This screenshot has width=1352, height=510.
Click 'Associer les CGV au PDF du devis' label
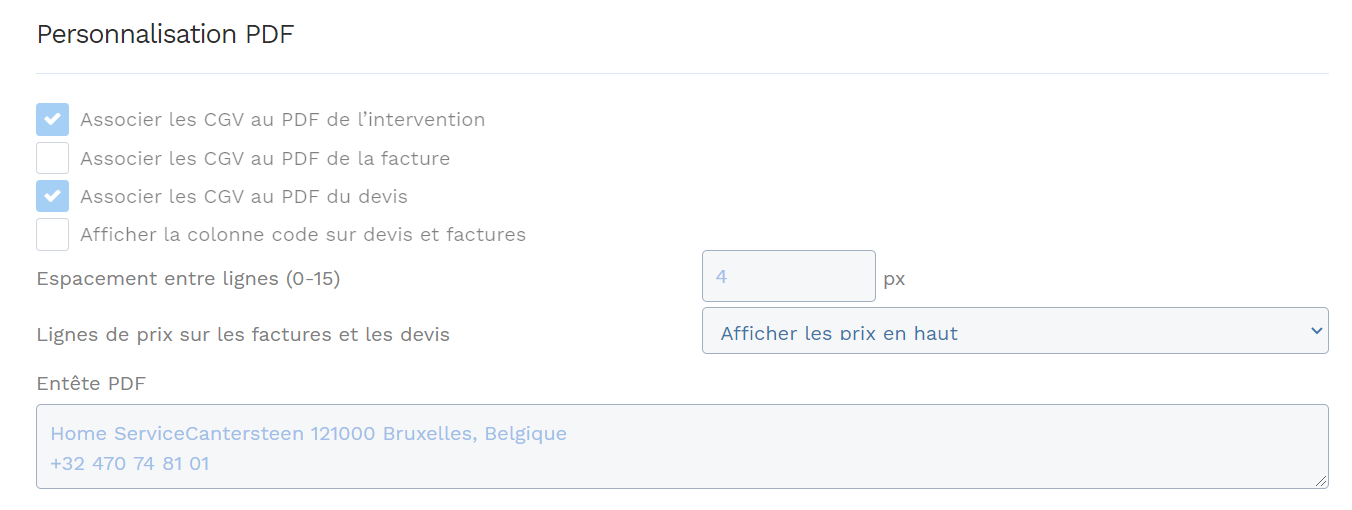pos(244,197)
